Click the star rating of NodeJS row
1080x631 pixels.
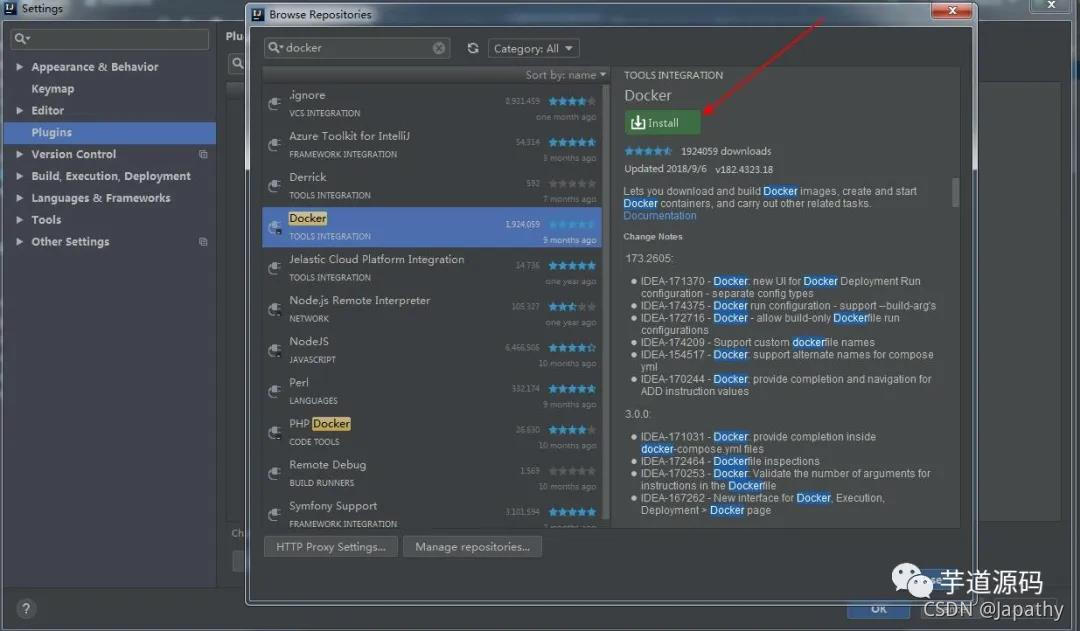[x=572, y=348]
